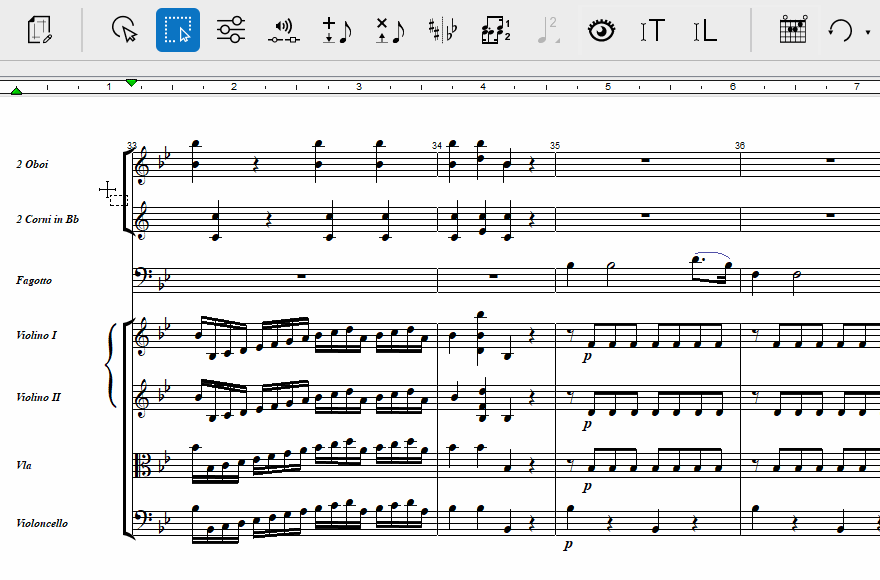Select the lyrics tool with L cursor

705,30
